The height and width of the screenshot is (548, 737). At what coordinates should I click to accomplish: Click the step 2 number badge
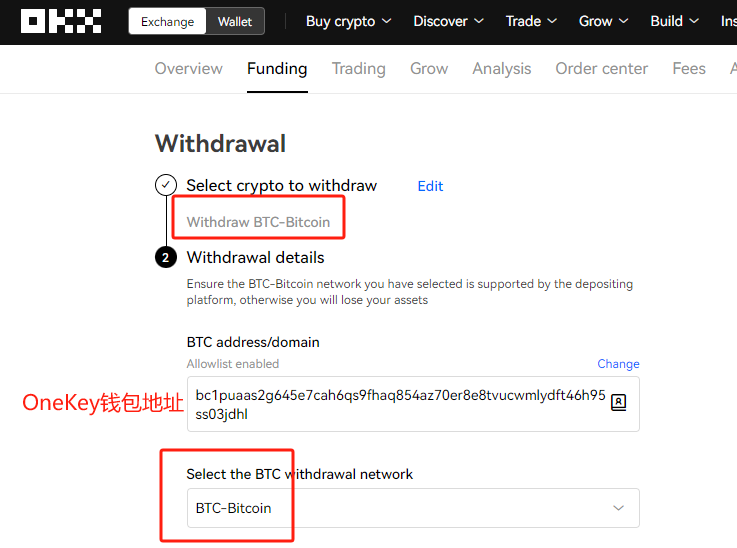(166, 257)
